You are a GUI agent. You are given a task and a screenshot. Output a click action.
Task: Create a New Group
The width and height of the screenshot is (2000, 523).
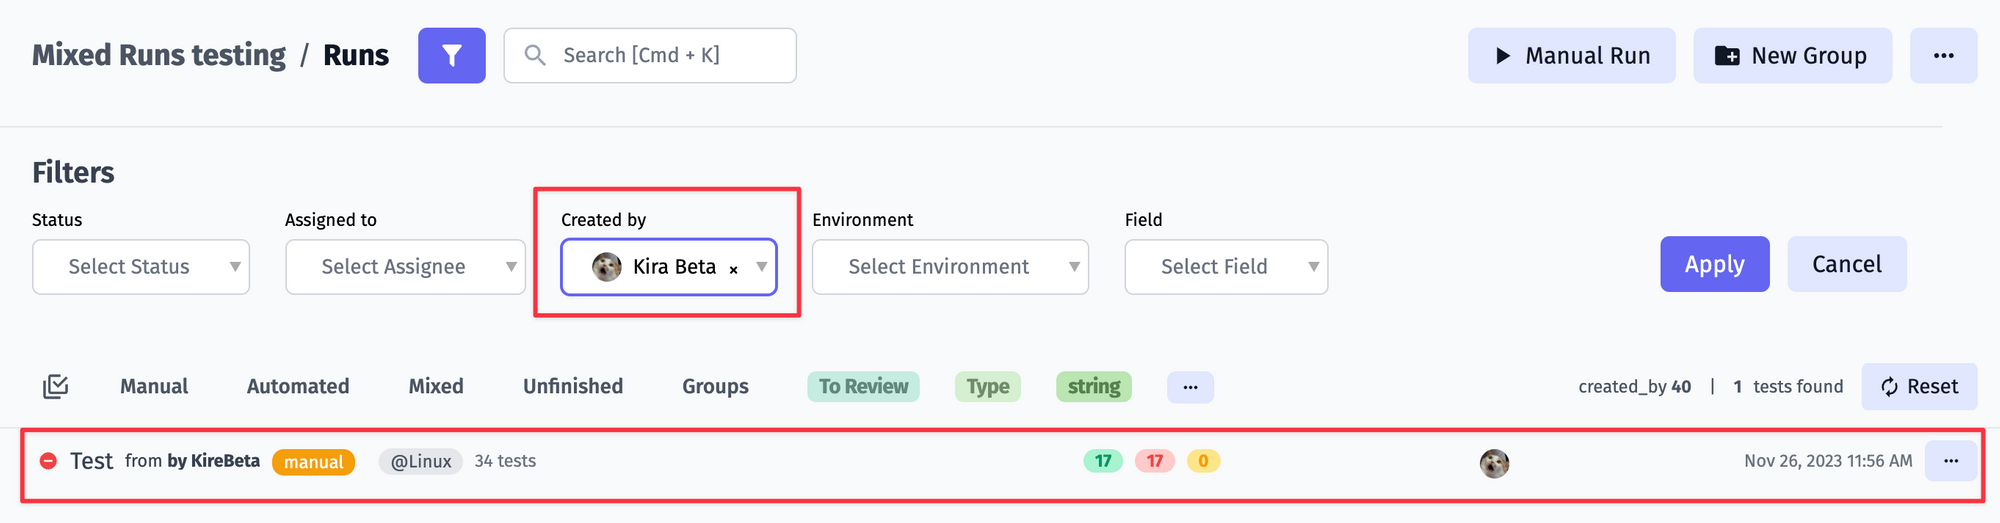pyautogui.click(x=1793, y=56)
